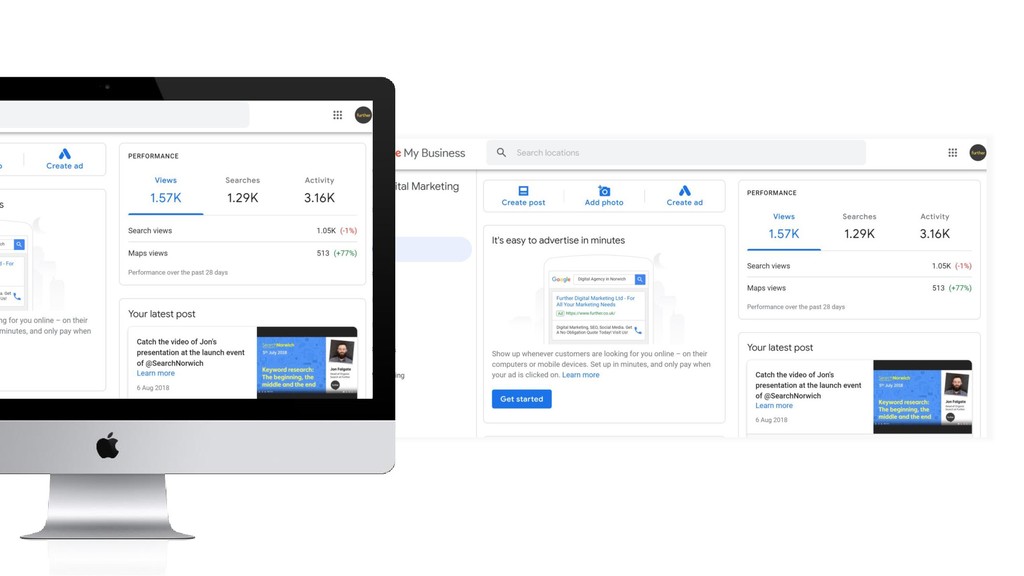Open Google apps grid in right window
Screen dimensions: 1024x576
tap(952, 153)
